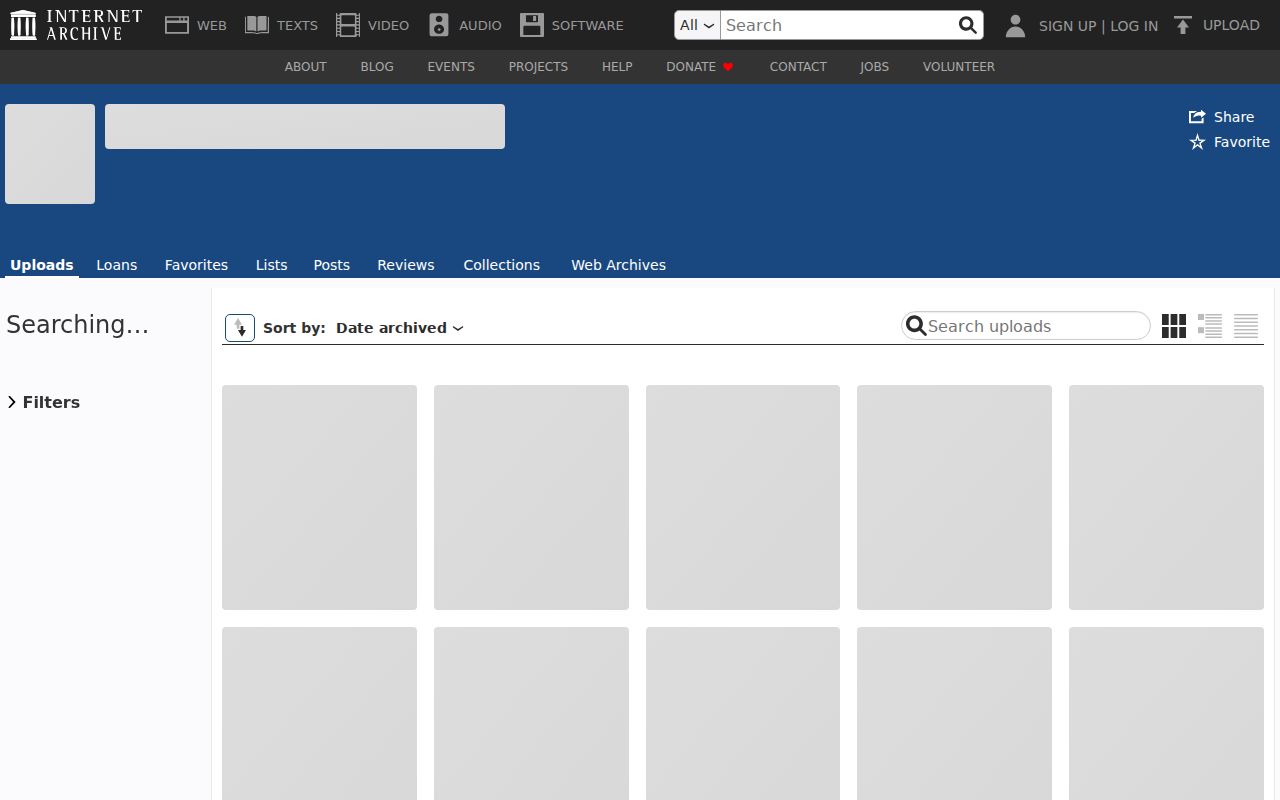Open the Date archived sort dropdown
This screenshot has width=1280, height=800.
tap(400, 327)
